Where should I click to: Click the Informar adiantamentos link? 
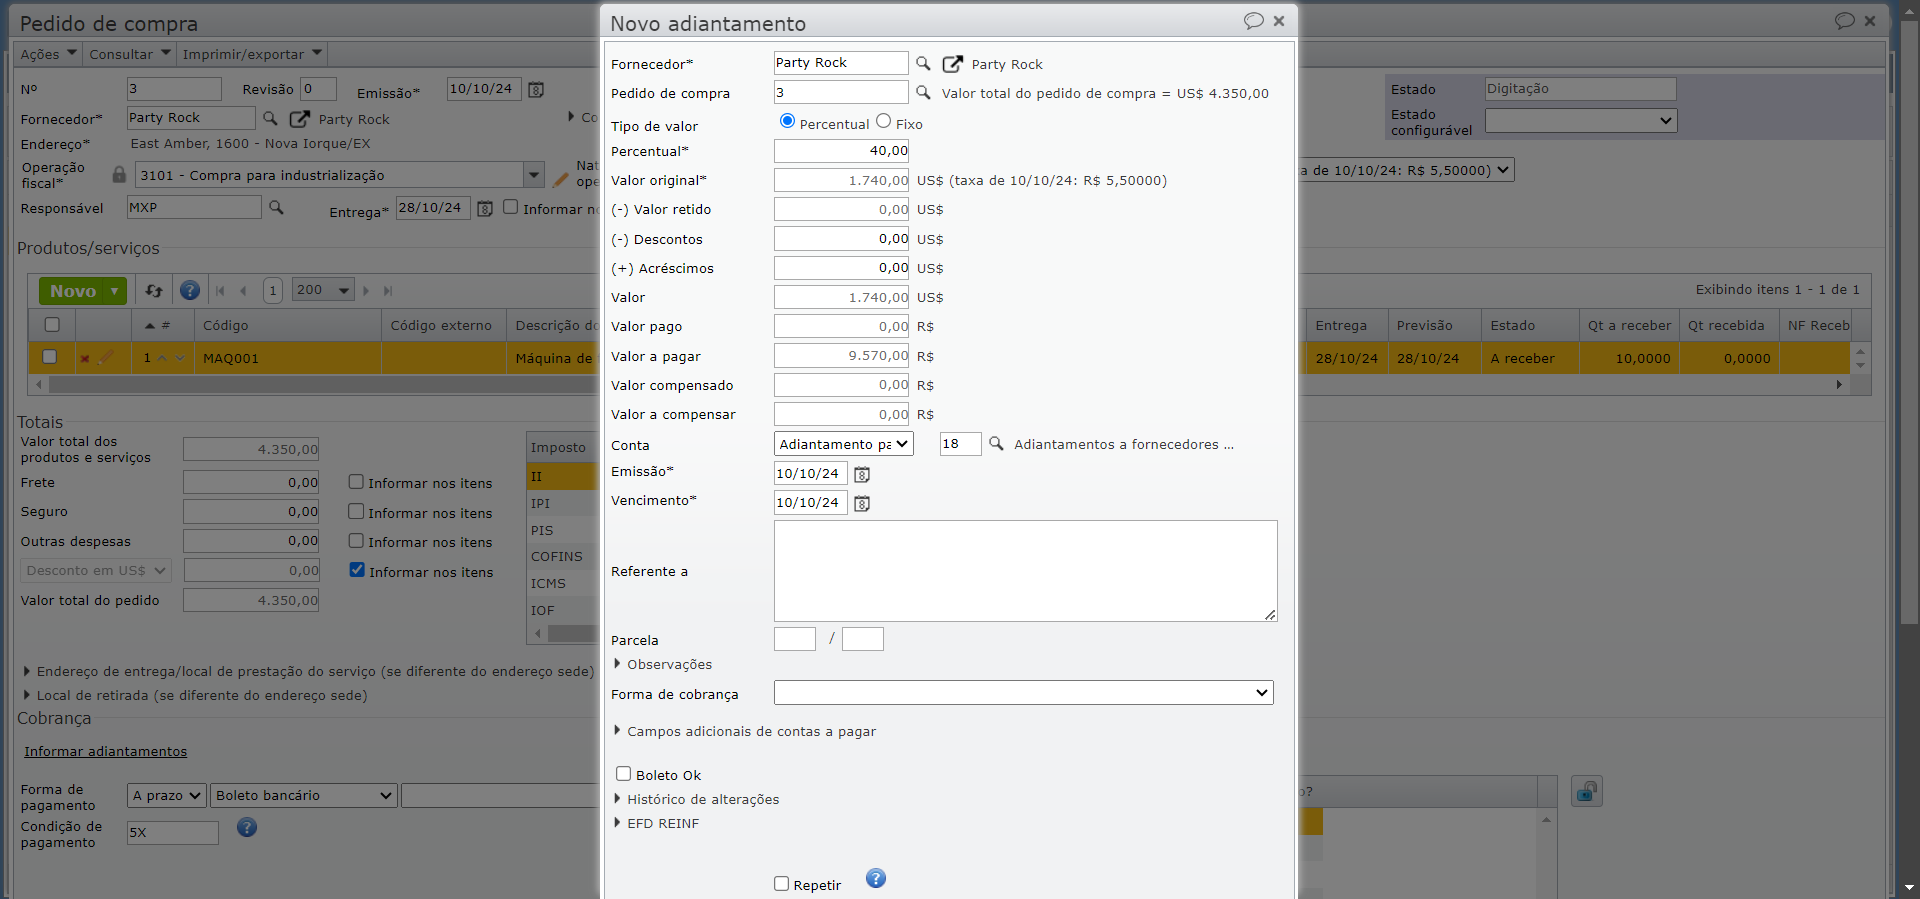click(106, 752)
